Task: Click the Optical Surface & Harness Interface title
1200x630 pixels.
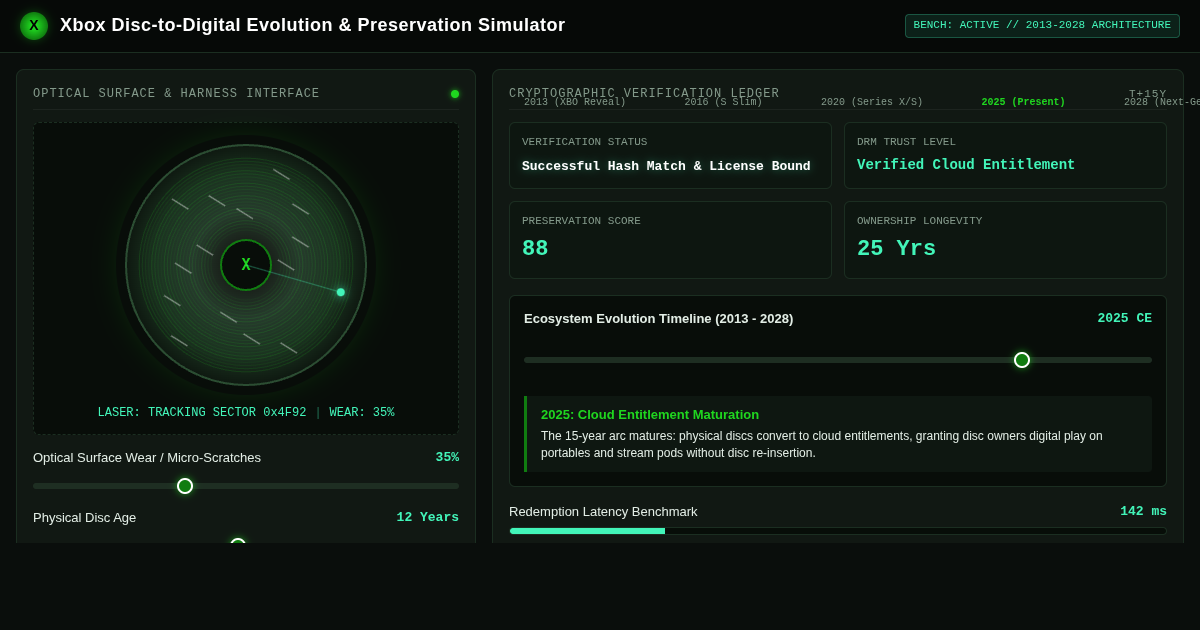Action: tap(176, 94)
